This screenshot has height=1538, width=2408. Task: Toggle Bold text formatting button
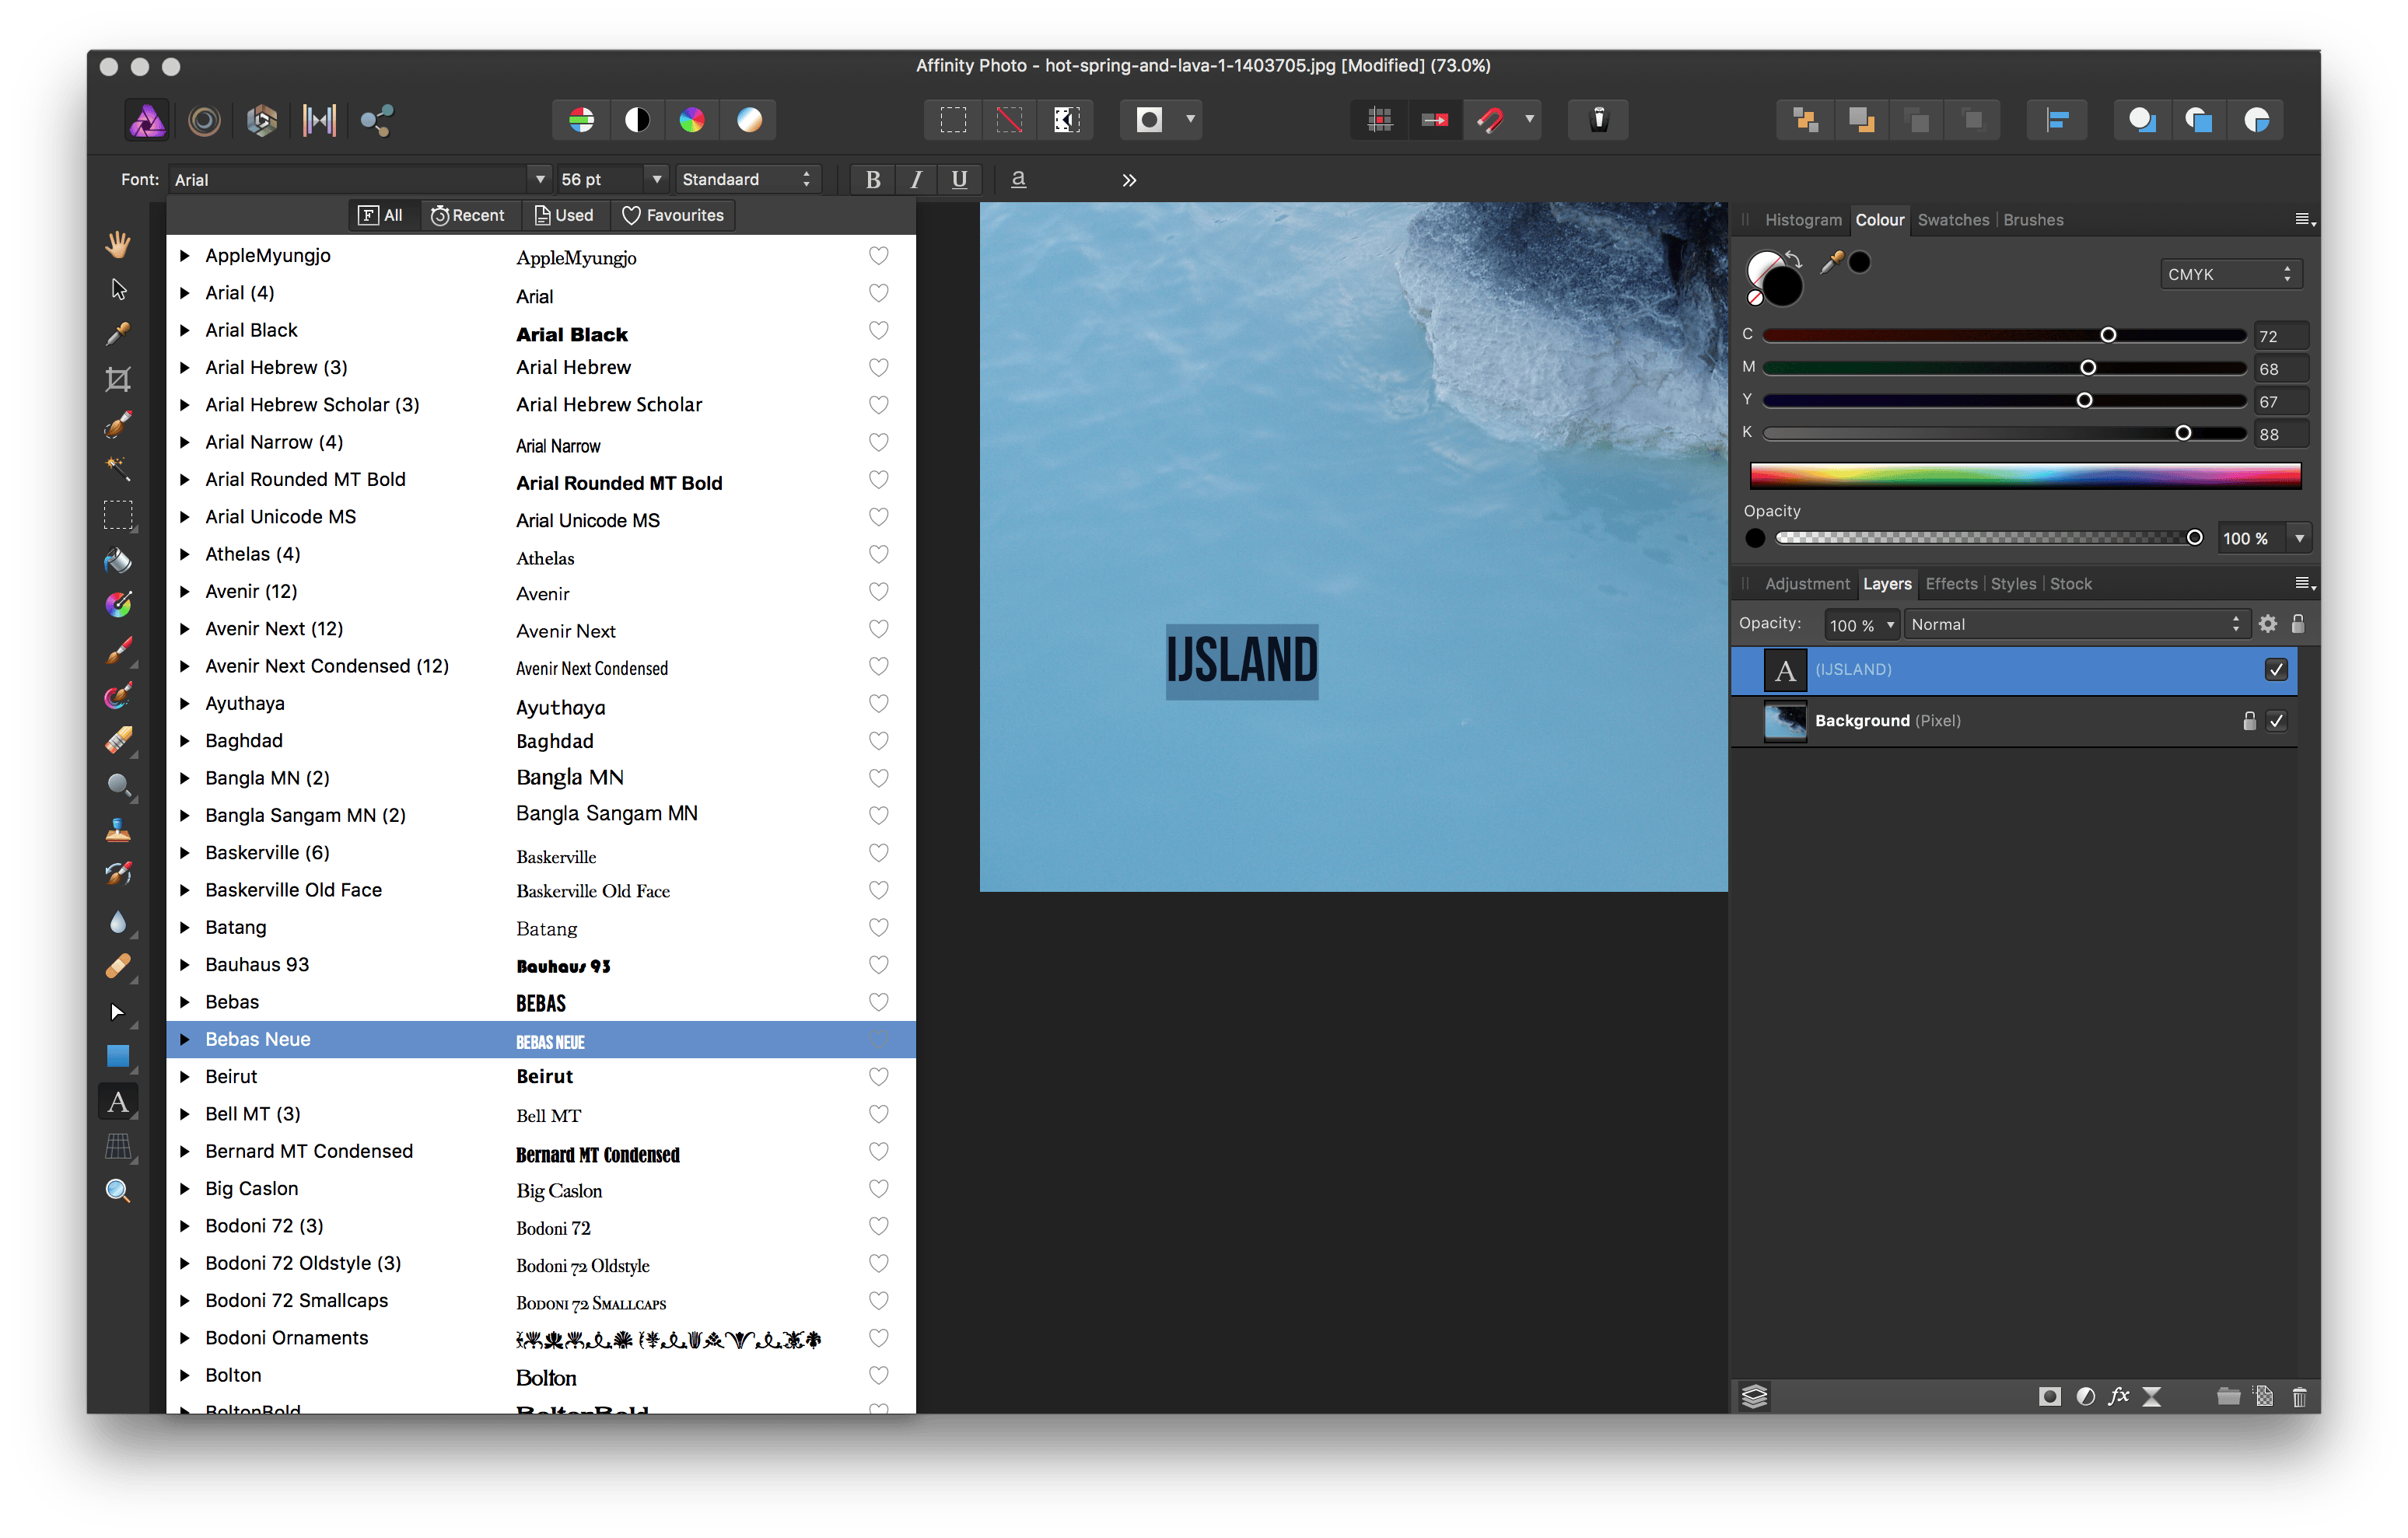(x=872, y=180)
